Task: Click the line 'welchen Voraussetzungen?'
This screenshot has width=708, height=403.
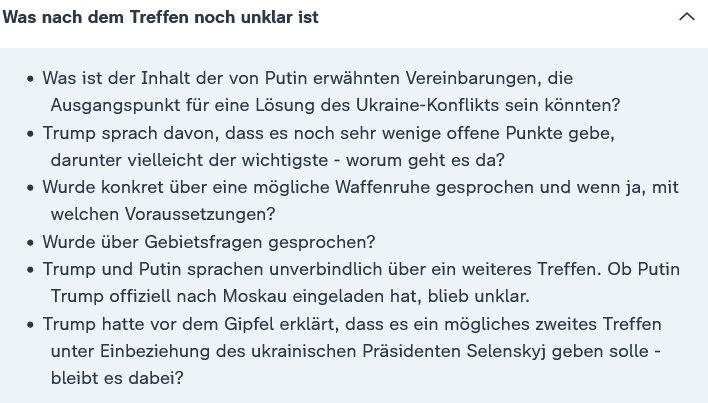Action: pyautogui.click(x=163, y=214)
